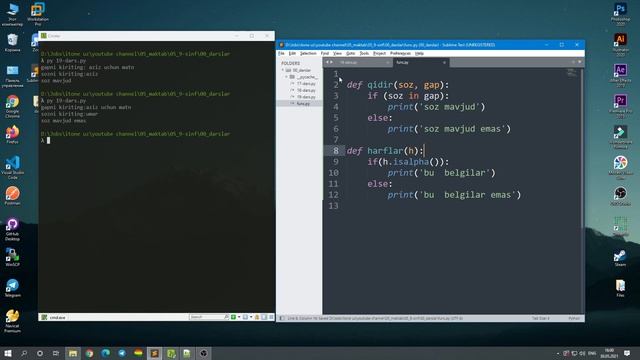The image size is (640, 360).
Task: Go to the next tab with right arrow
Action: 331,62
